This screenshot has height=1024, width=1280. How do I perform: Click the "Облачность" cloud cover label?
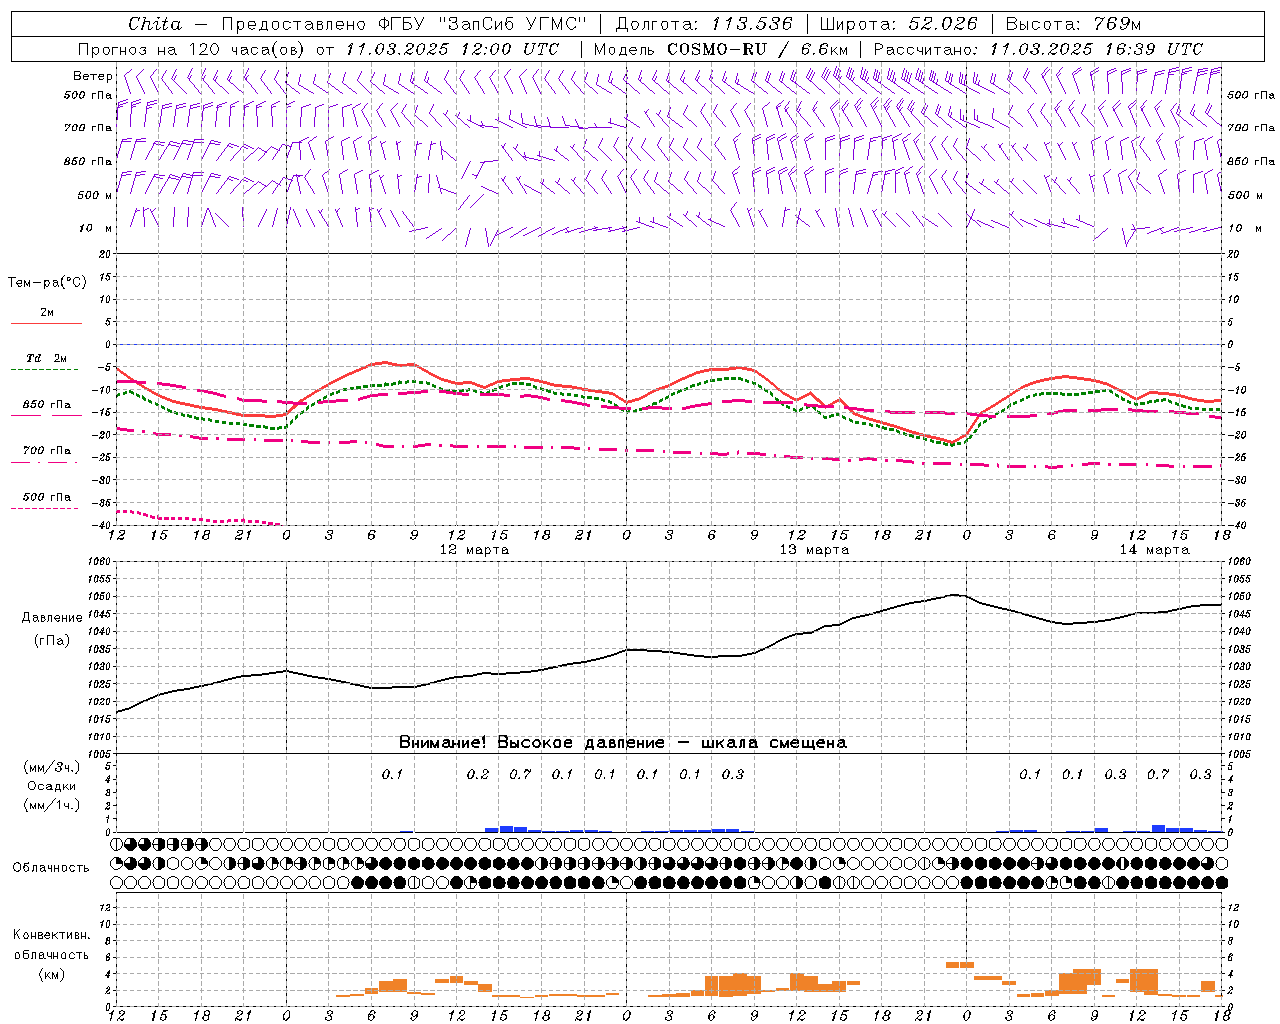pos(51,868)
